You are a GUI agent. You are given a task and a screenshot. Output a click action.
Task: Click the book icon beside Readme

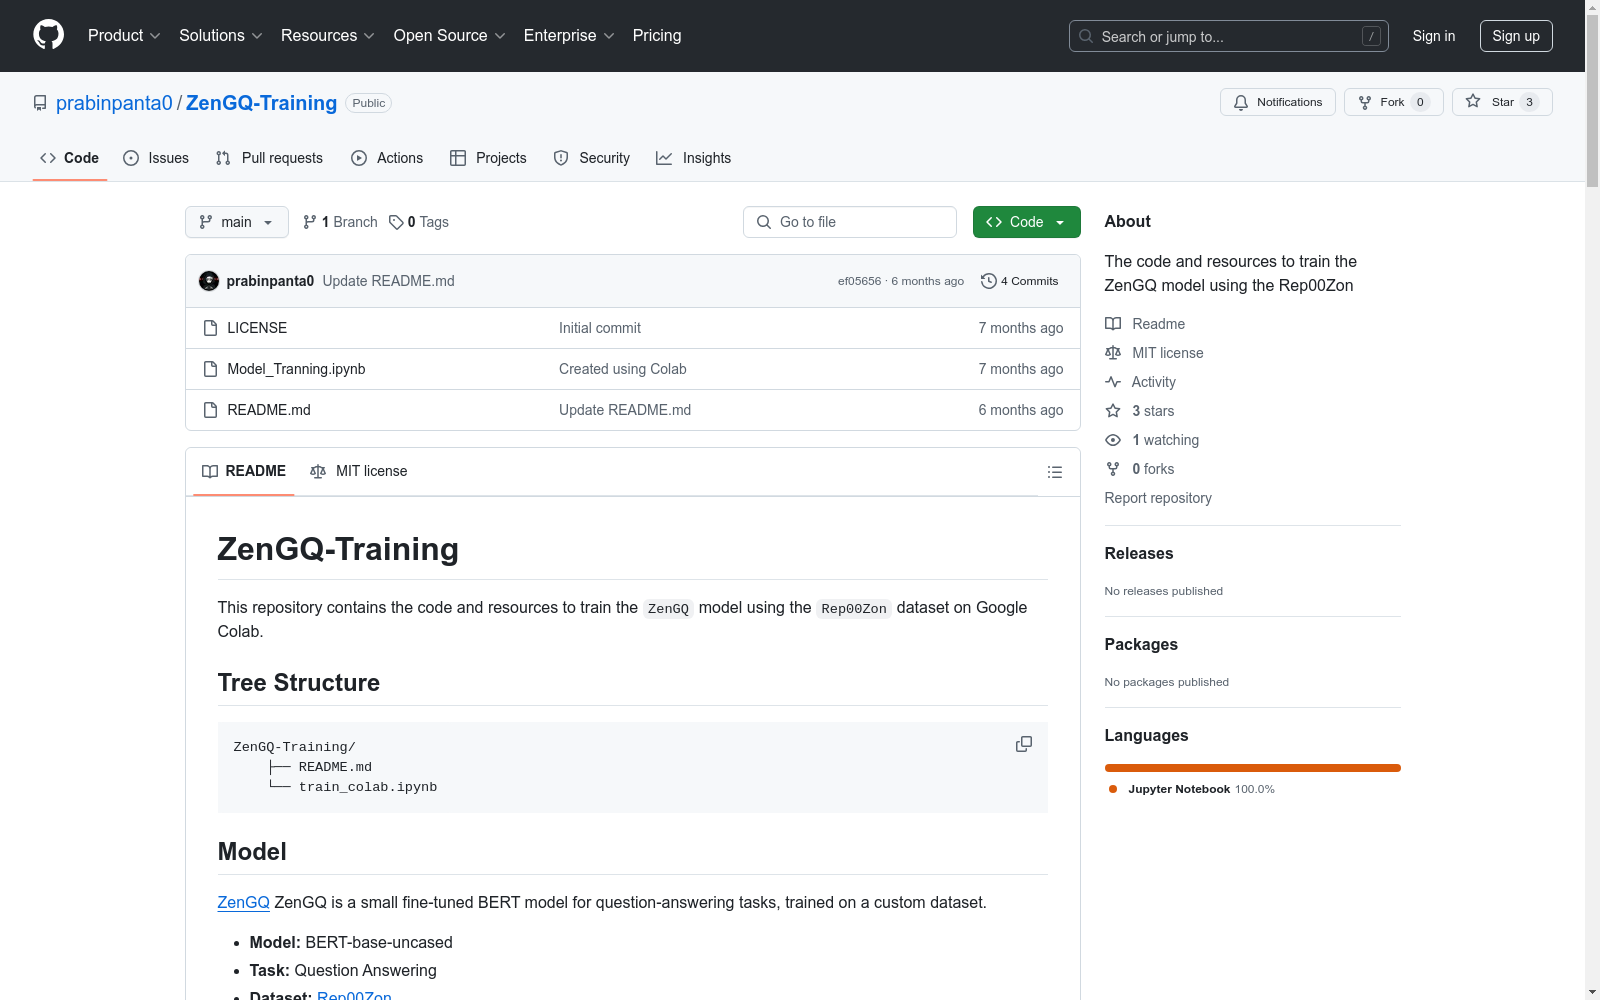point(1113,324)
